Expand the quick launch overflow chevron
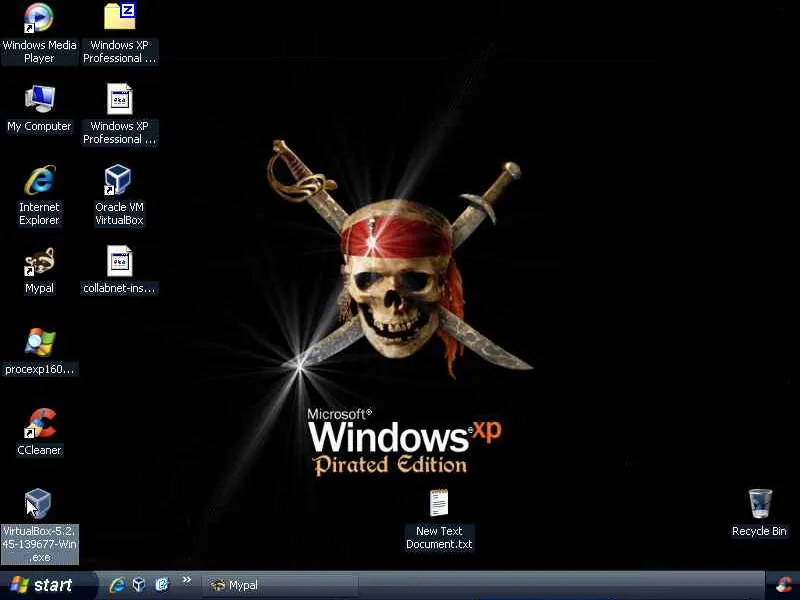Screen dimensions: 800x600 (187, 580)
